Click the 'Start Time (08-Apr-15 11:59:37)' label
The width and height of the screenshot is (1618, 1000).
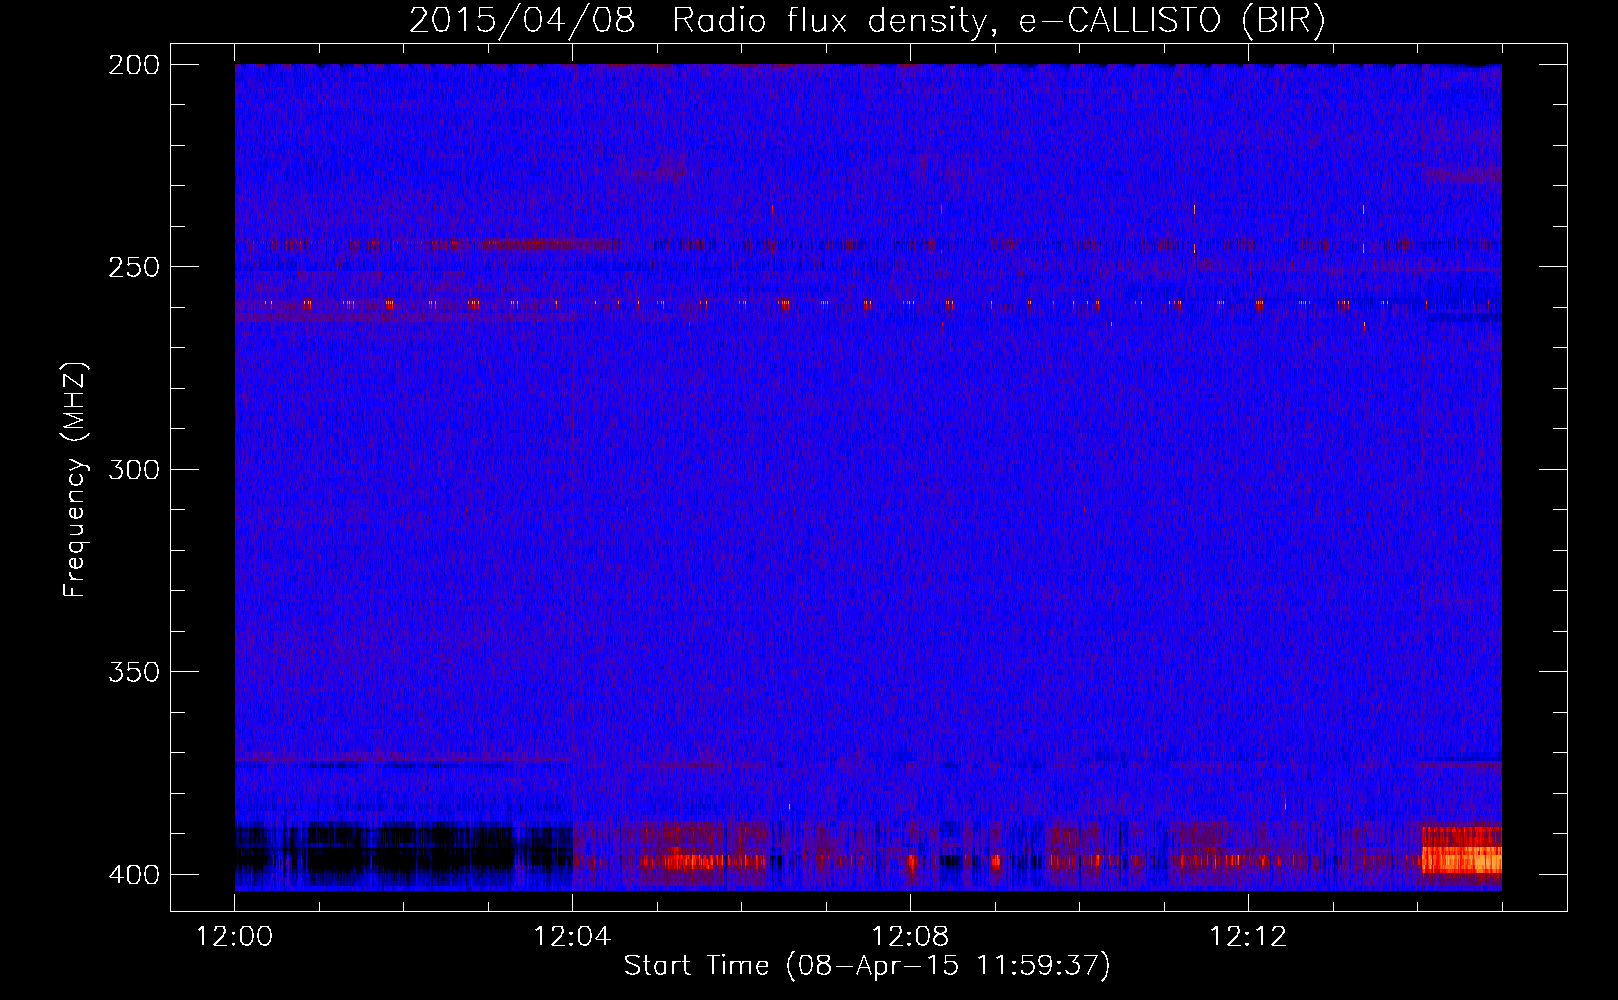pyautogui.click(x=867, y=965)
